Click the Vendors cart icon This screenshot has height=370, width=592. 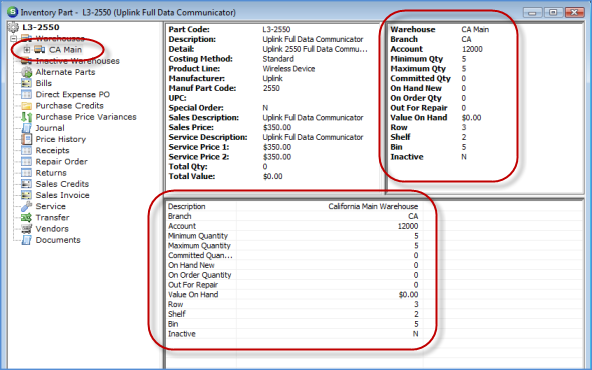pos(26,229)
